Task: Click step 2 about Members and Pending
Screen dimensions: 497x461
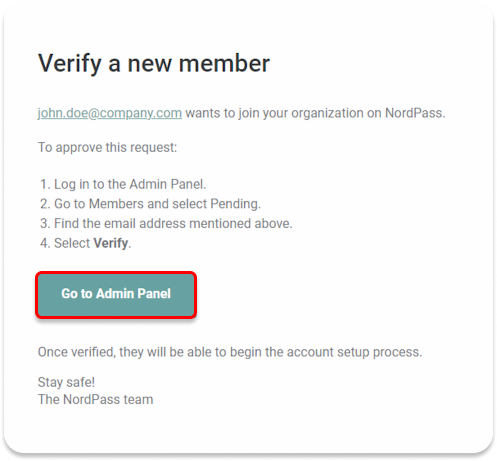Action: click(150, 204)
